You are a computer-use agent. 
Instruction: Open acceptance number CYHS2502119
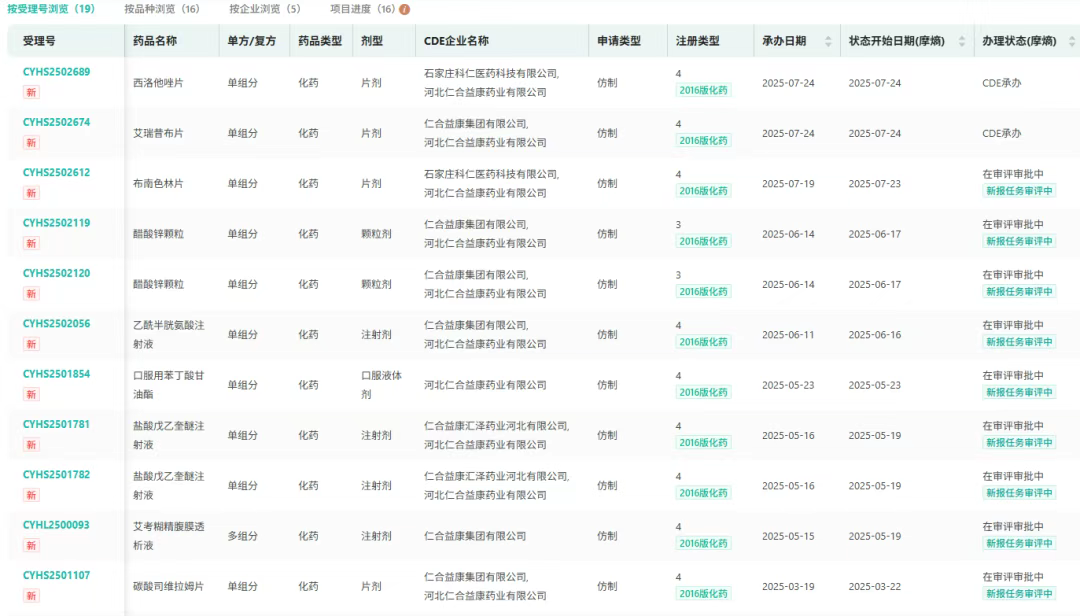coord(56,223)
